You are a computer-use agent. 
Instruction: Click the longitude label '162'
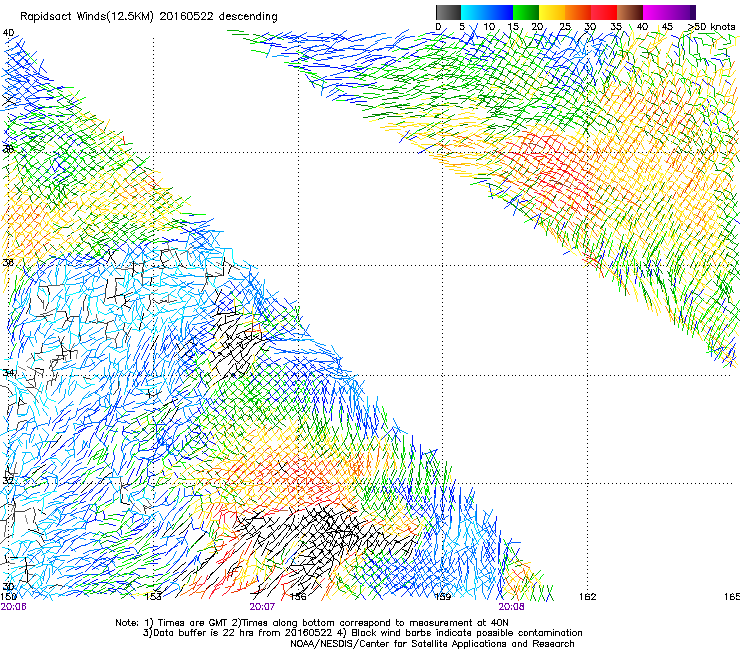point(588,597)
